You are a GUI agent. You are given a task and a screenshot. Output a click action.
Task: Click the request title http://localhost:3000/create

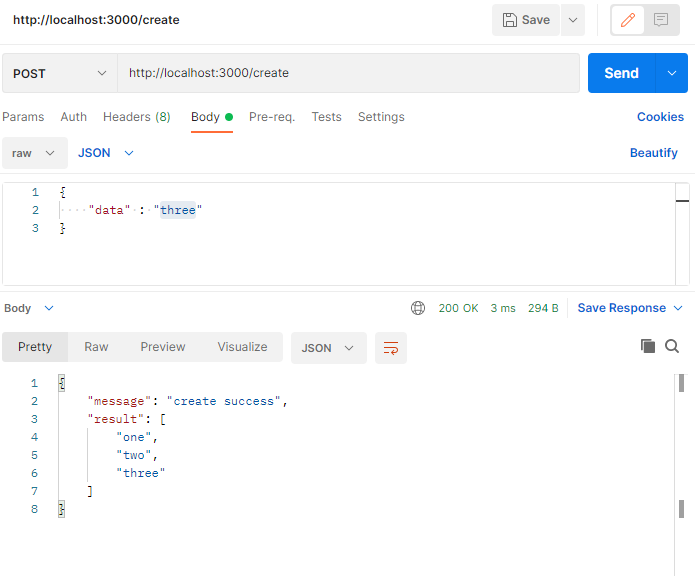coord(96,20)
